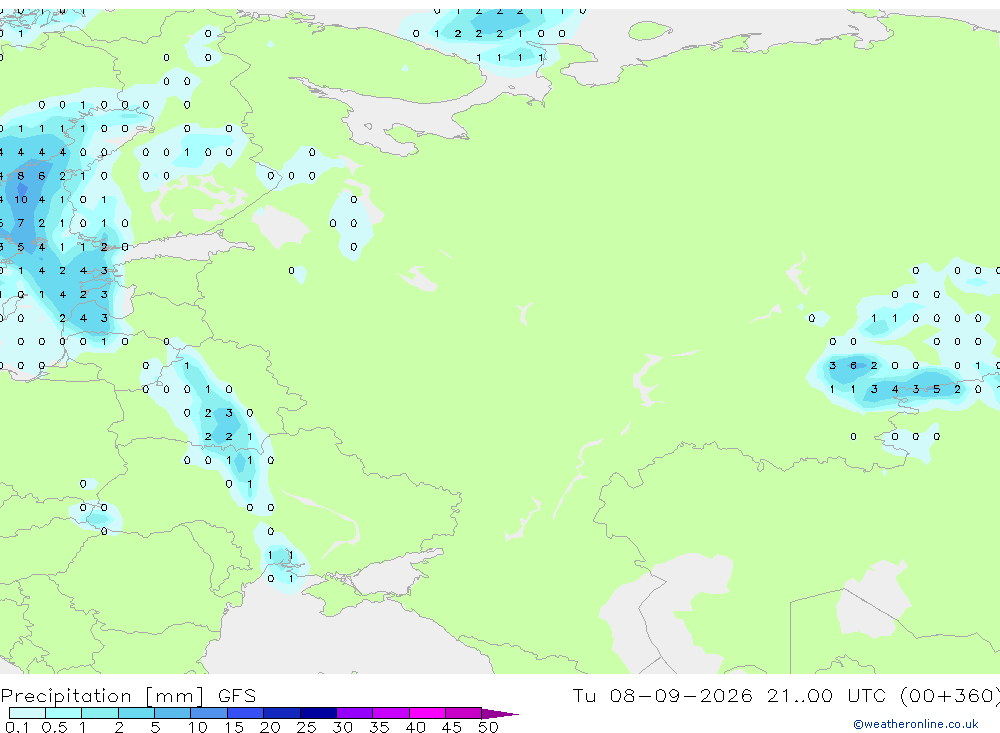Click legend label '25'

tap(306, 727)
